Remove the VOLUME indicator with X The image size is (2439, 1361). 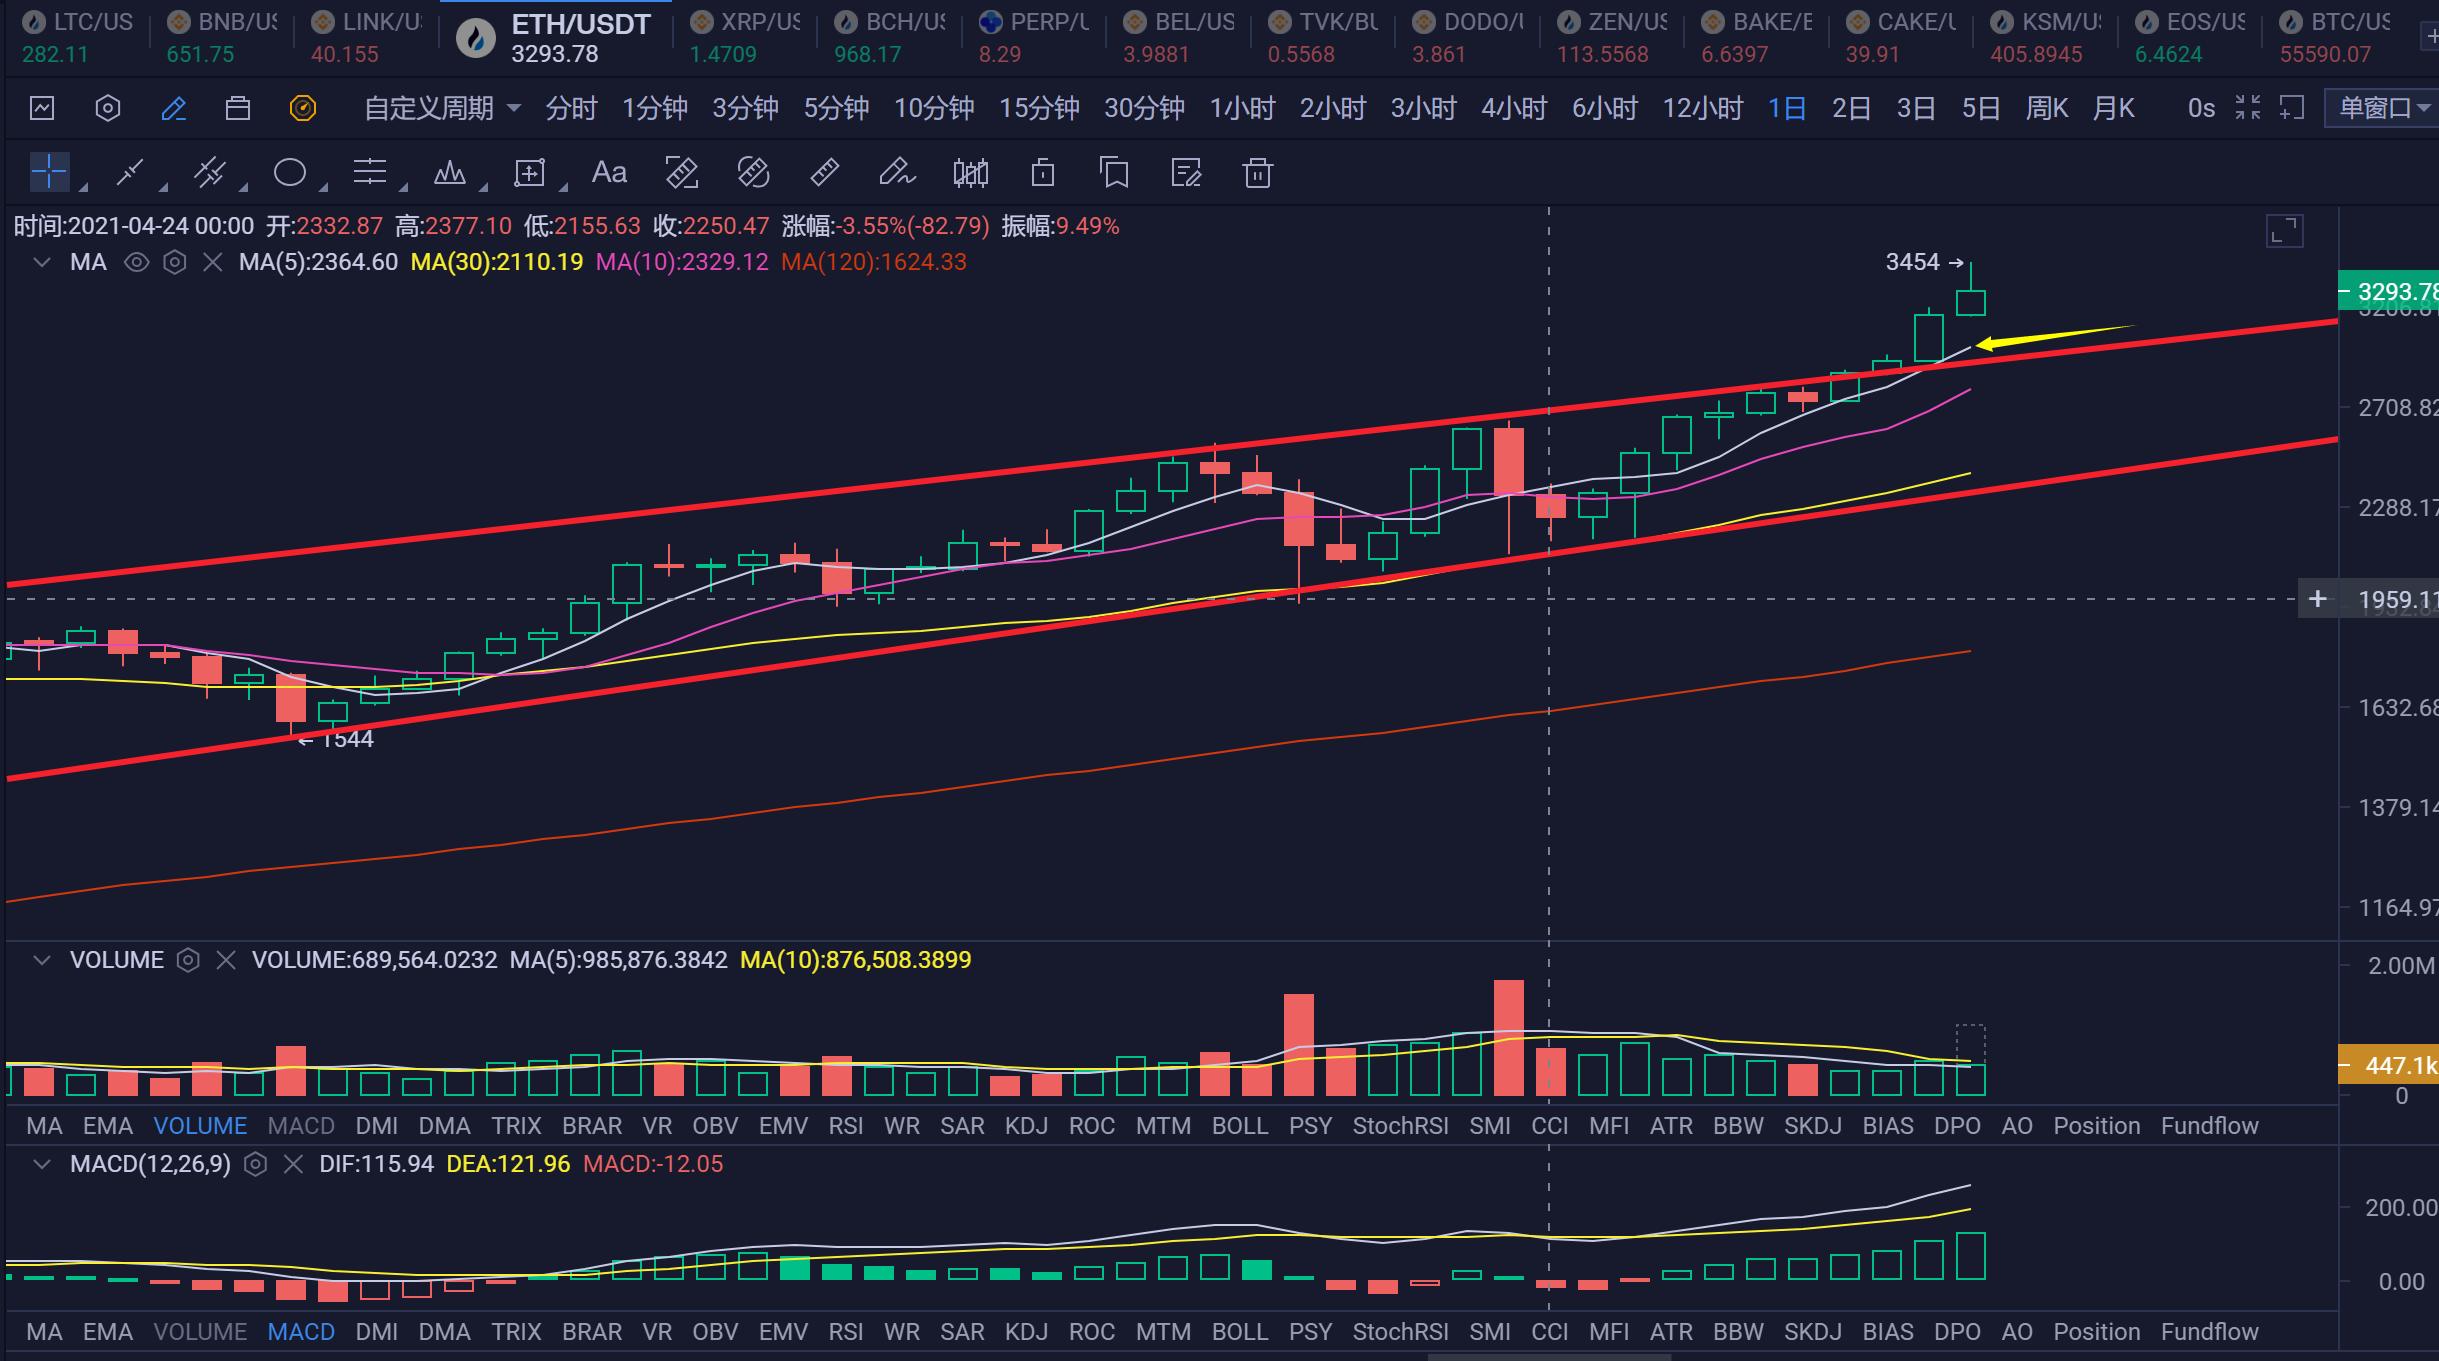coord(226,961)
